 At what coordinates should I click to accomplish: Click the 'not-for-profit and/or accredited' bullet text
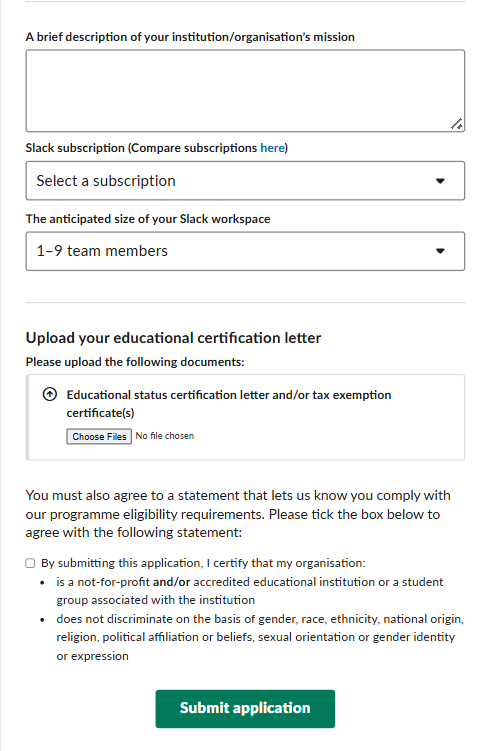click(249, 591)
